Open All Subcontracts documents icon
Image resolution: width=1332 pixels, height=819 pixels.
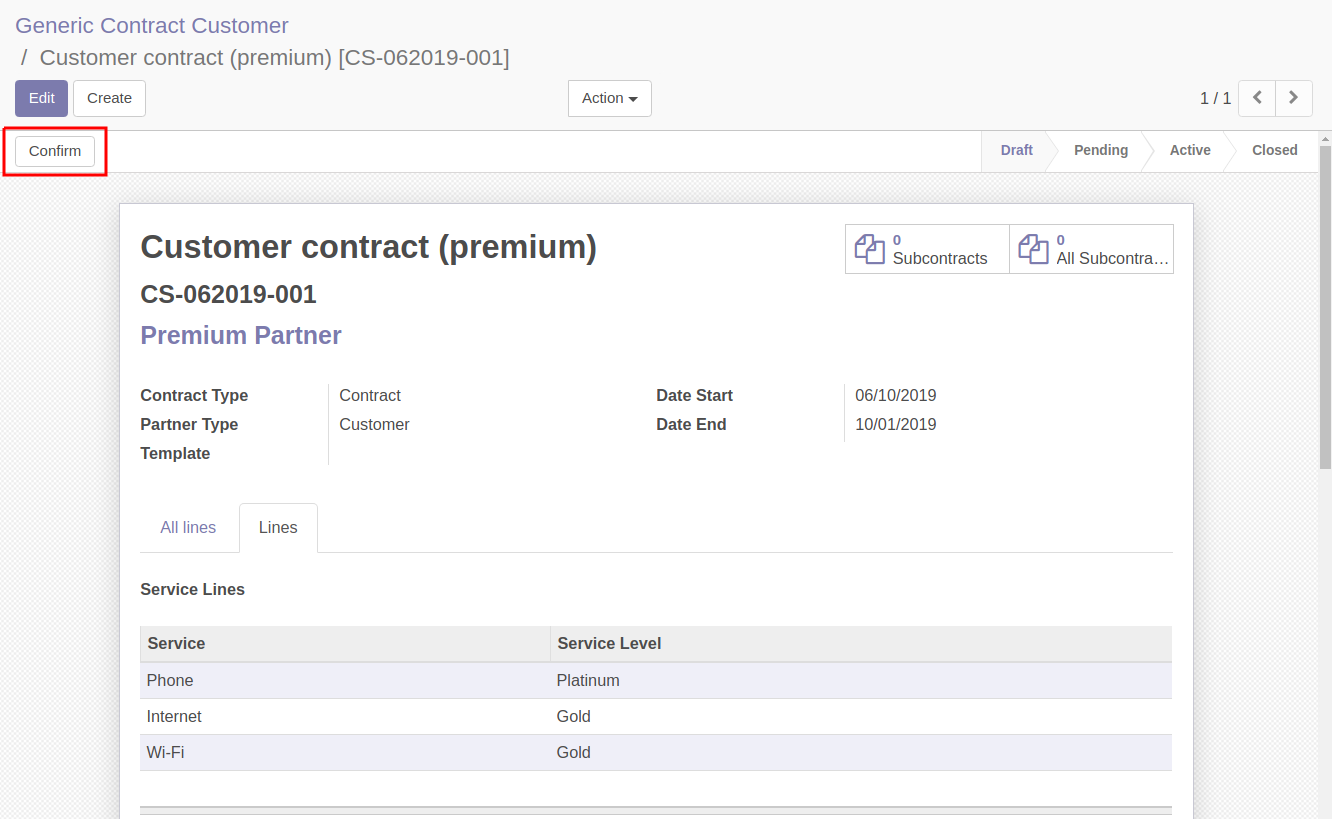click(1033, 249)
